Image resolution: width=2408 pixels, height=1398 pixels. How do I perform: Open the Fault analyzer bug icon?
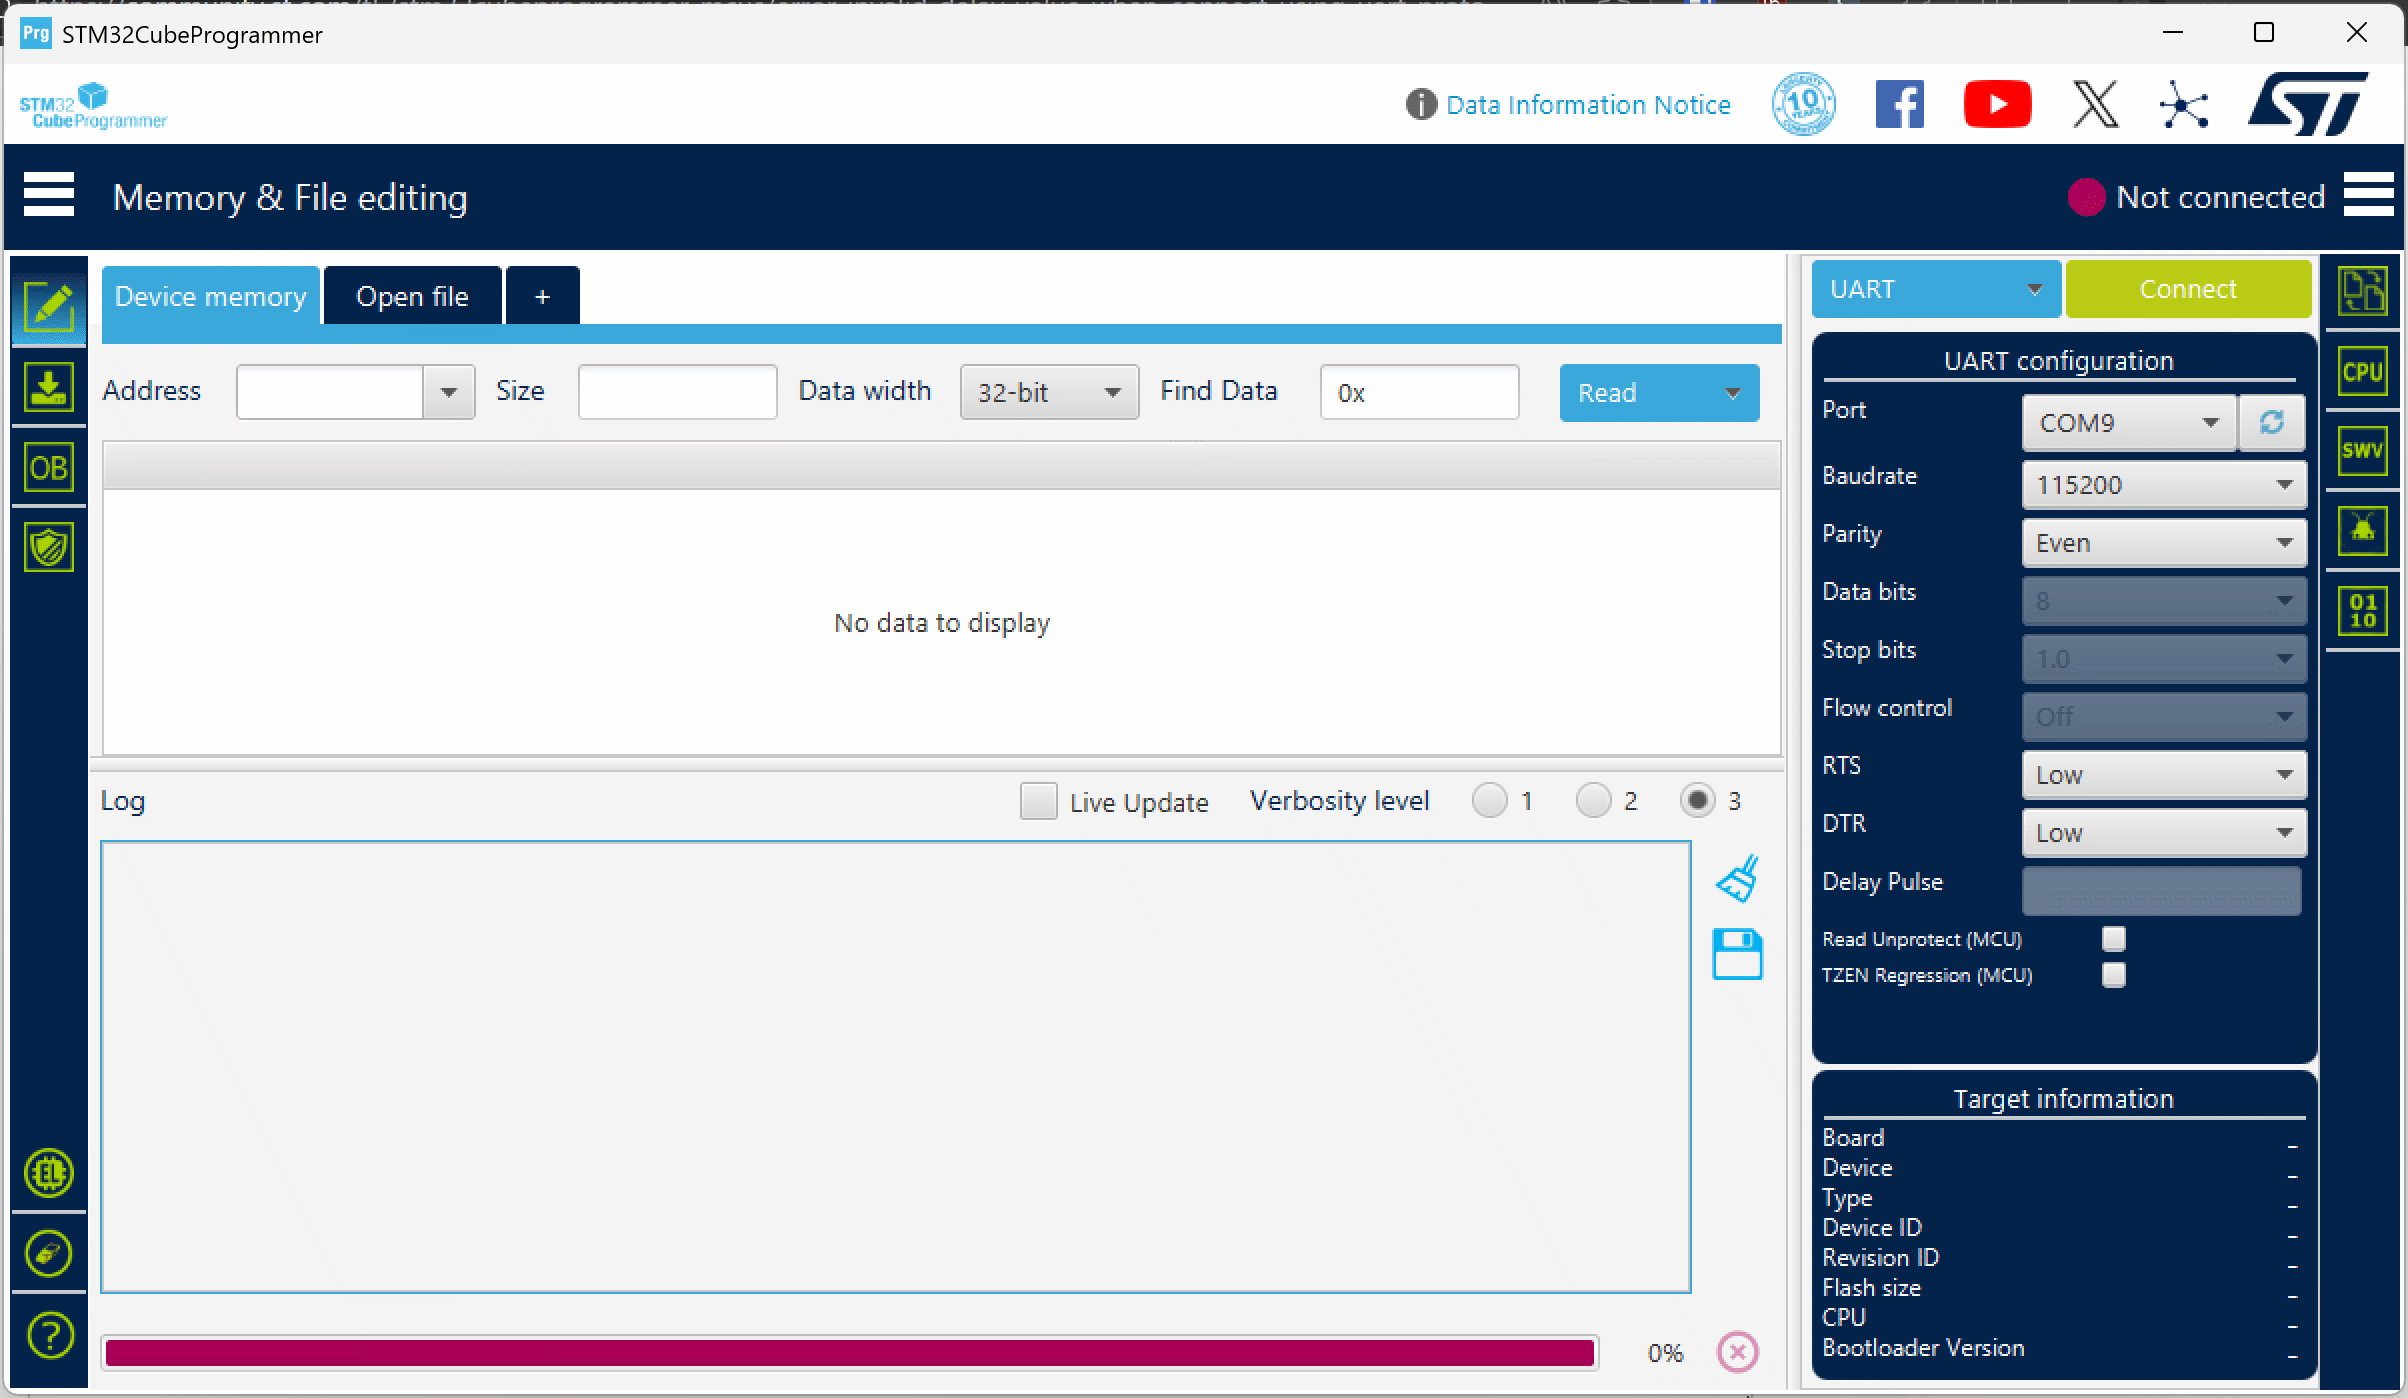point(2364,530)
